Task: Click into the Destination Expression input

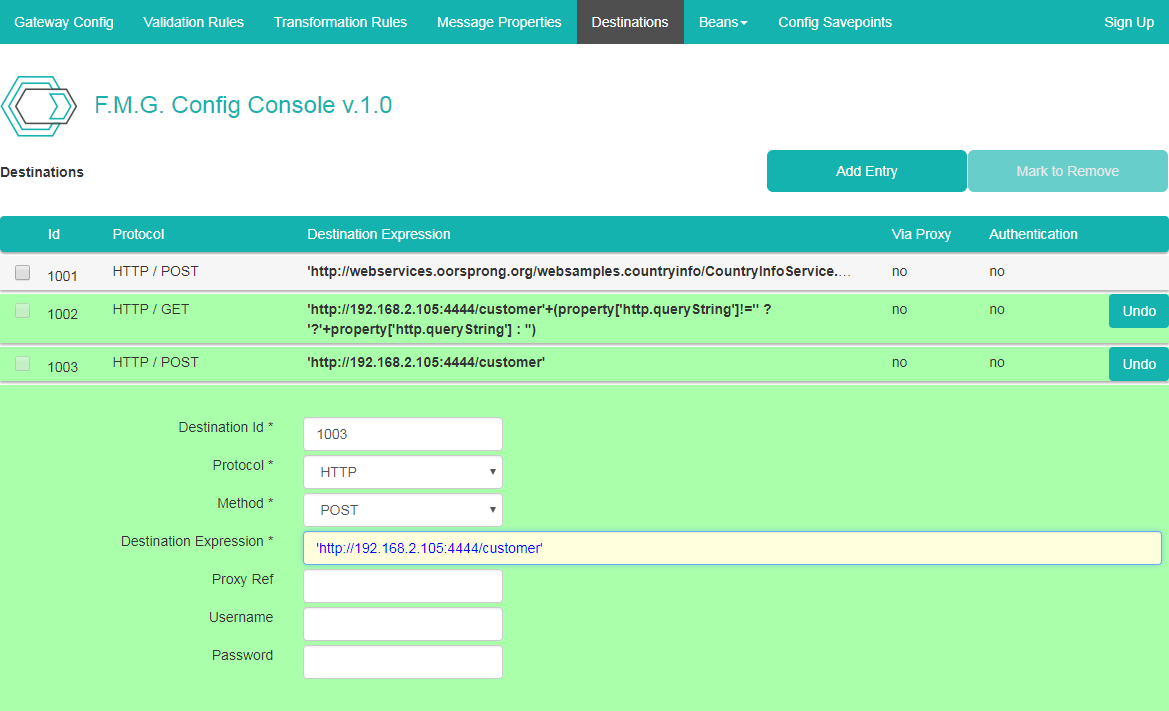Action: 731,548
